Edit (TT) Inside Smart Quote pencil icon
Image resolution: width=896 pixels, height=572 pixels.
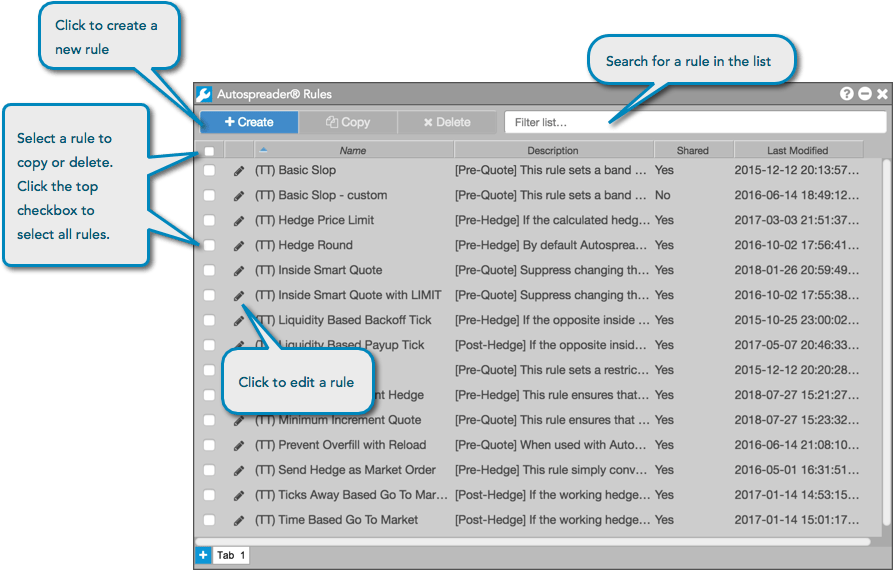tap(239, 271)
